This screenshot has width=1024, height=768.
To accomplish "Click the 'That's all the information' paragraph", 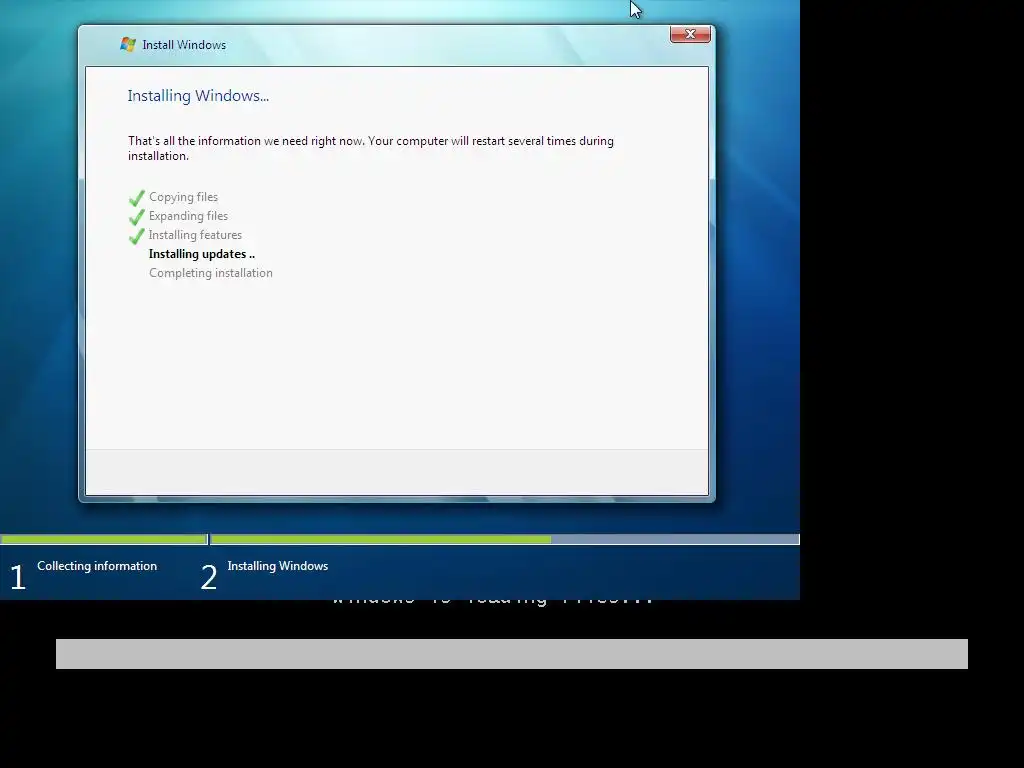I will (x=370, y=148).
